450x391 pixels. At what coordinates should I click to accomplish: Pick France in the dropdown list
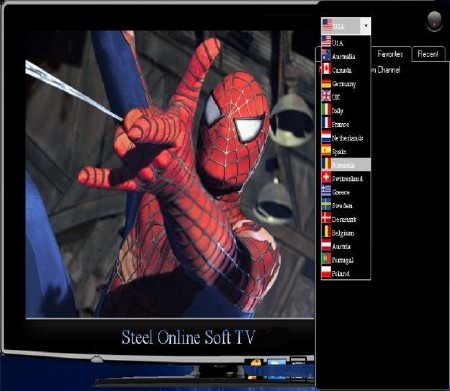(346, 124)
